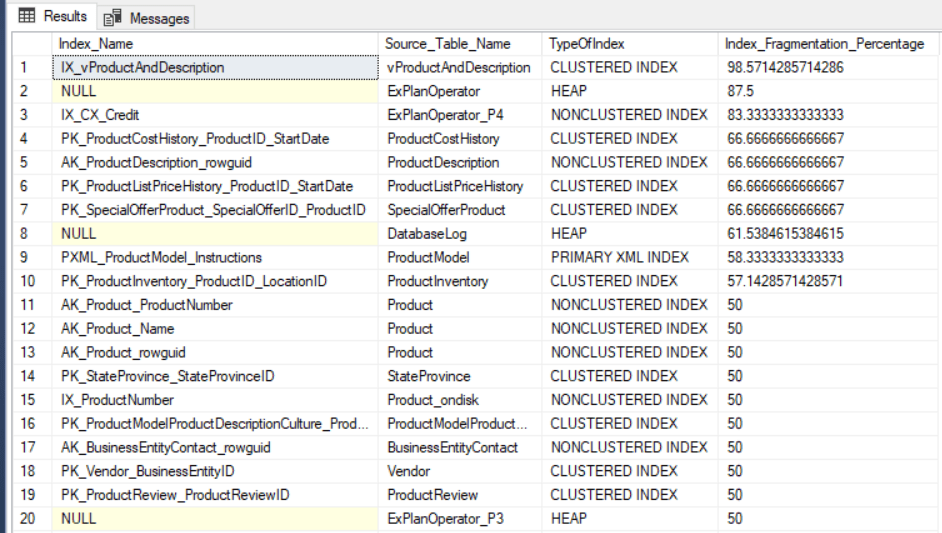
Task: Select PK_ProductInventory_ProductID_LocationID cell
Action: (x=215, y=281)
